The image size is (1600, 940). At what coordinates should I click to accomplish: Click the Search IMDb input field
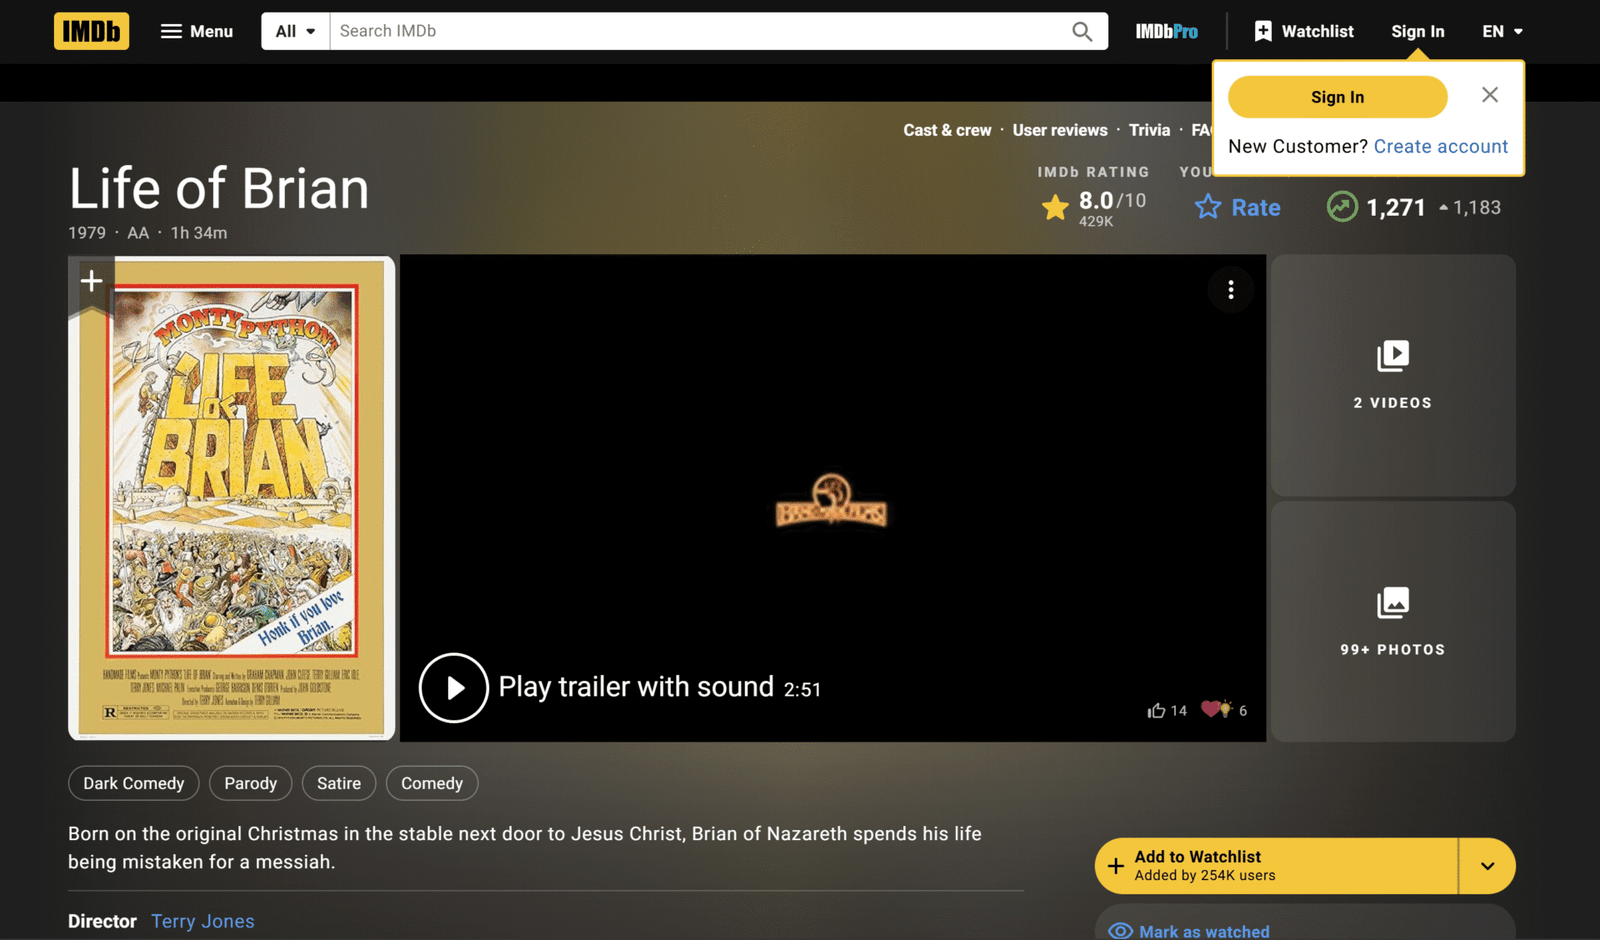(700, 31)
